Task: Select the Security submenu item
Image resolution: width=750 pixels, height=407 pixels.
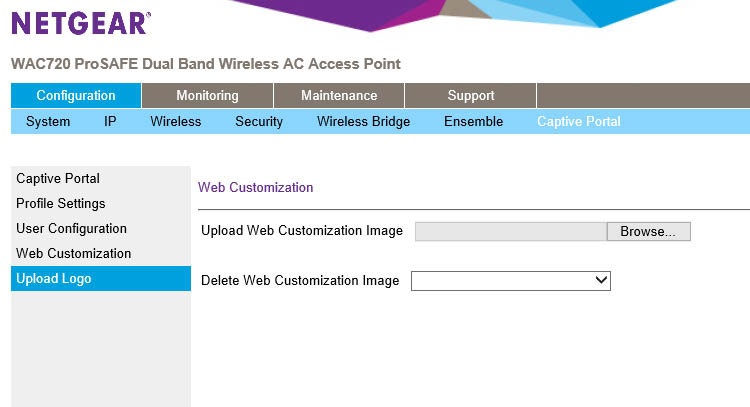Action: [x=259, y=121]
